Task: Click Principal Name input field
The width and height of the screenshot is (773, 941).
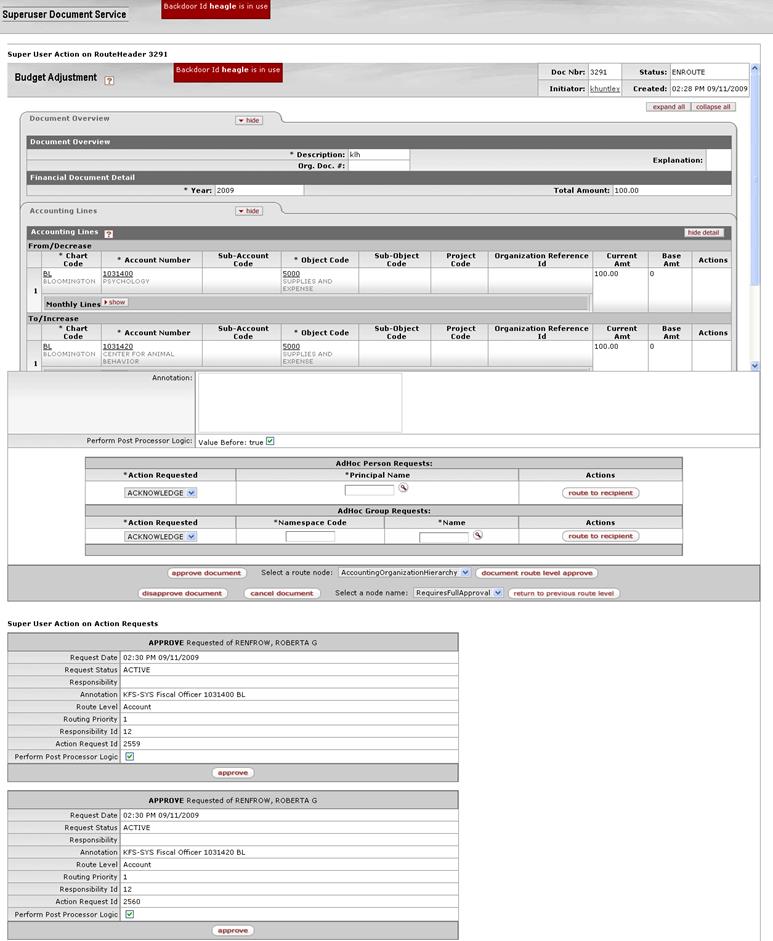Action: (369, 490)
